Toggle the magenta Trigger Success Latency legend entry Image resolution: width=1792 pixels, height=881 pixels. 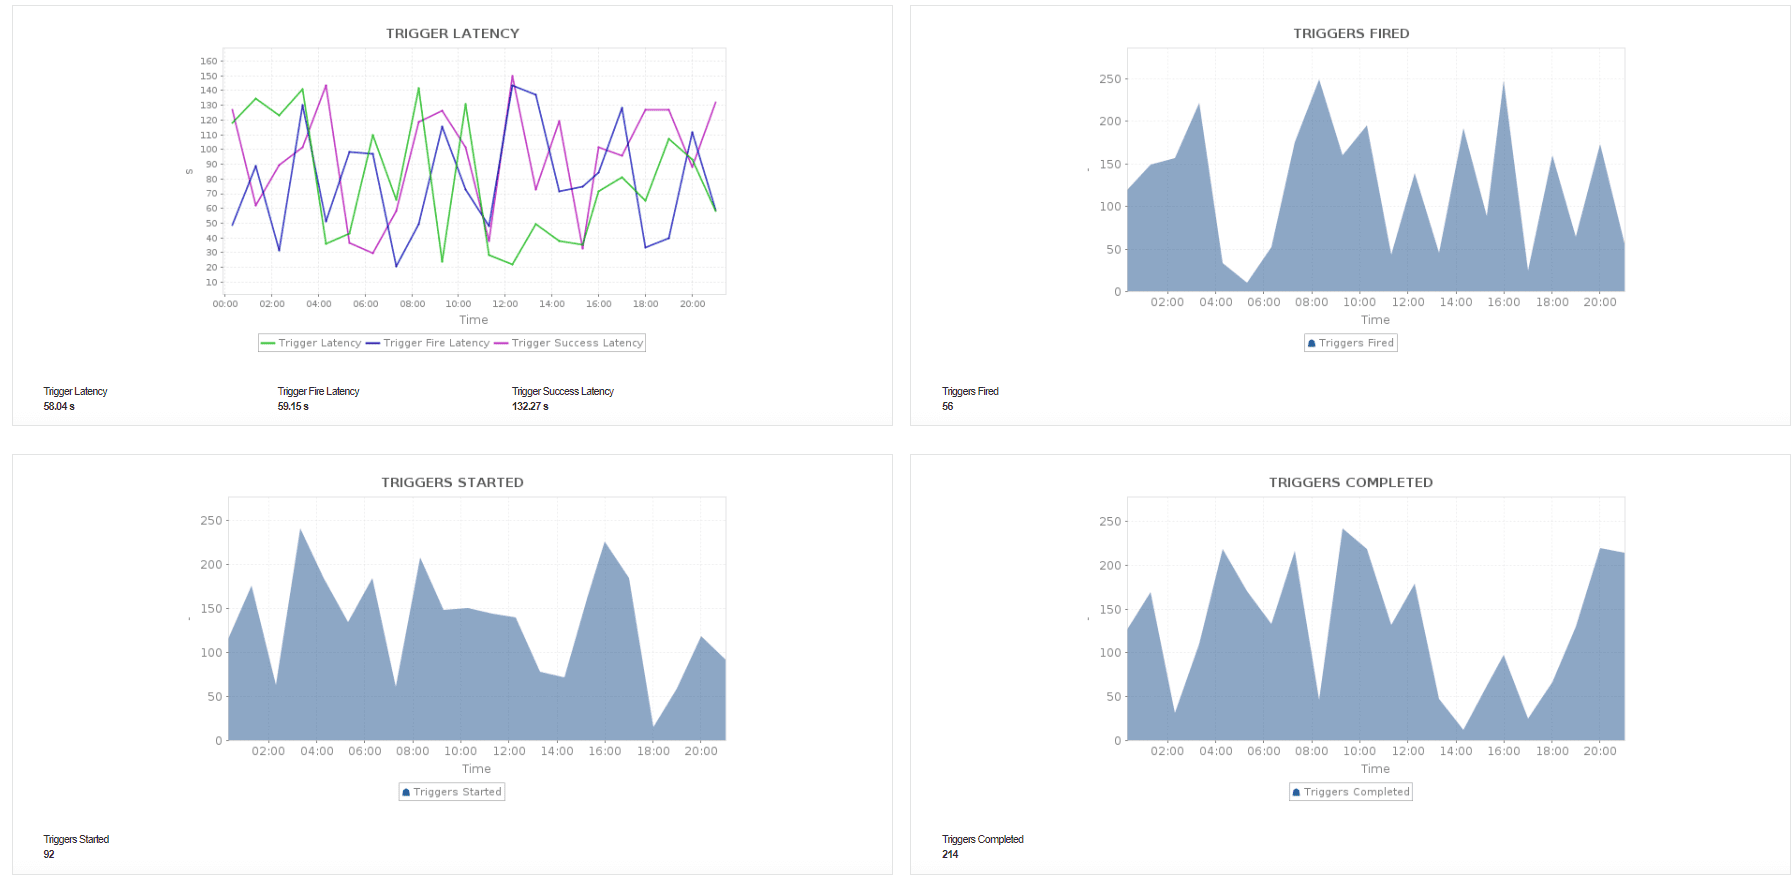pyautogui.click(x=569, y=343)
